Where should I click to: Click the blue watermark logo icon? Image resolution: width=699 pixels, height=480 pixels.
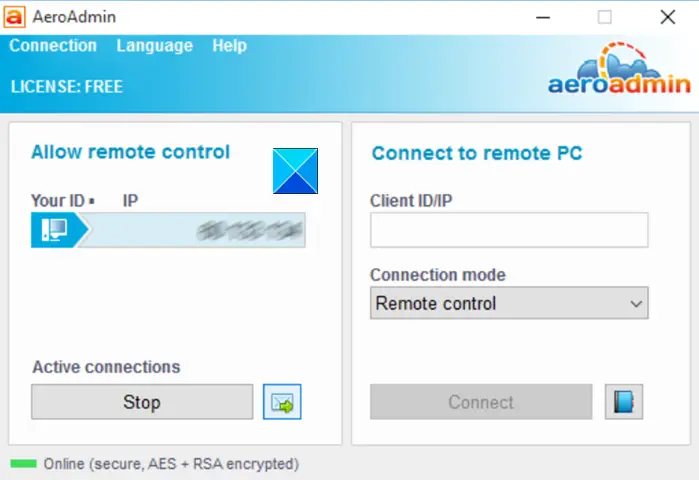click(295, 170)
